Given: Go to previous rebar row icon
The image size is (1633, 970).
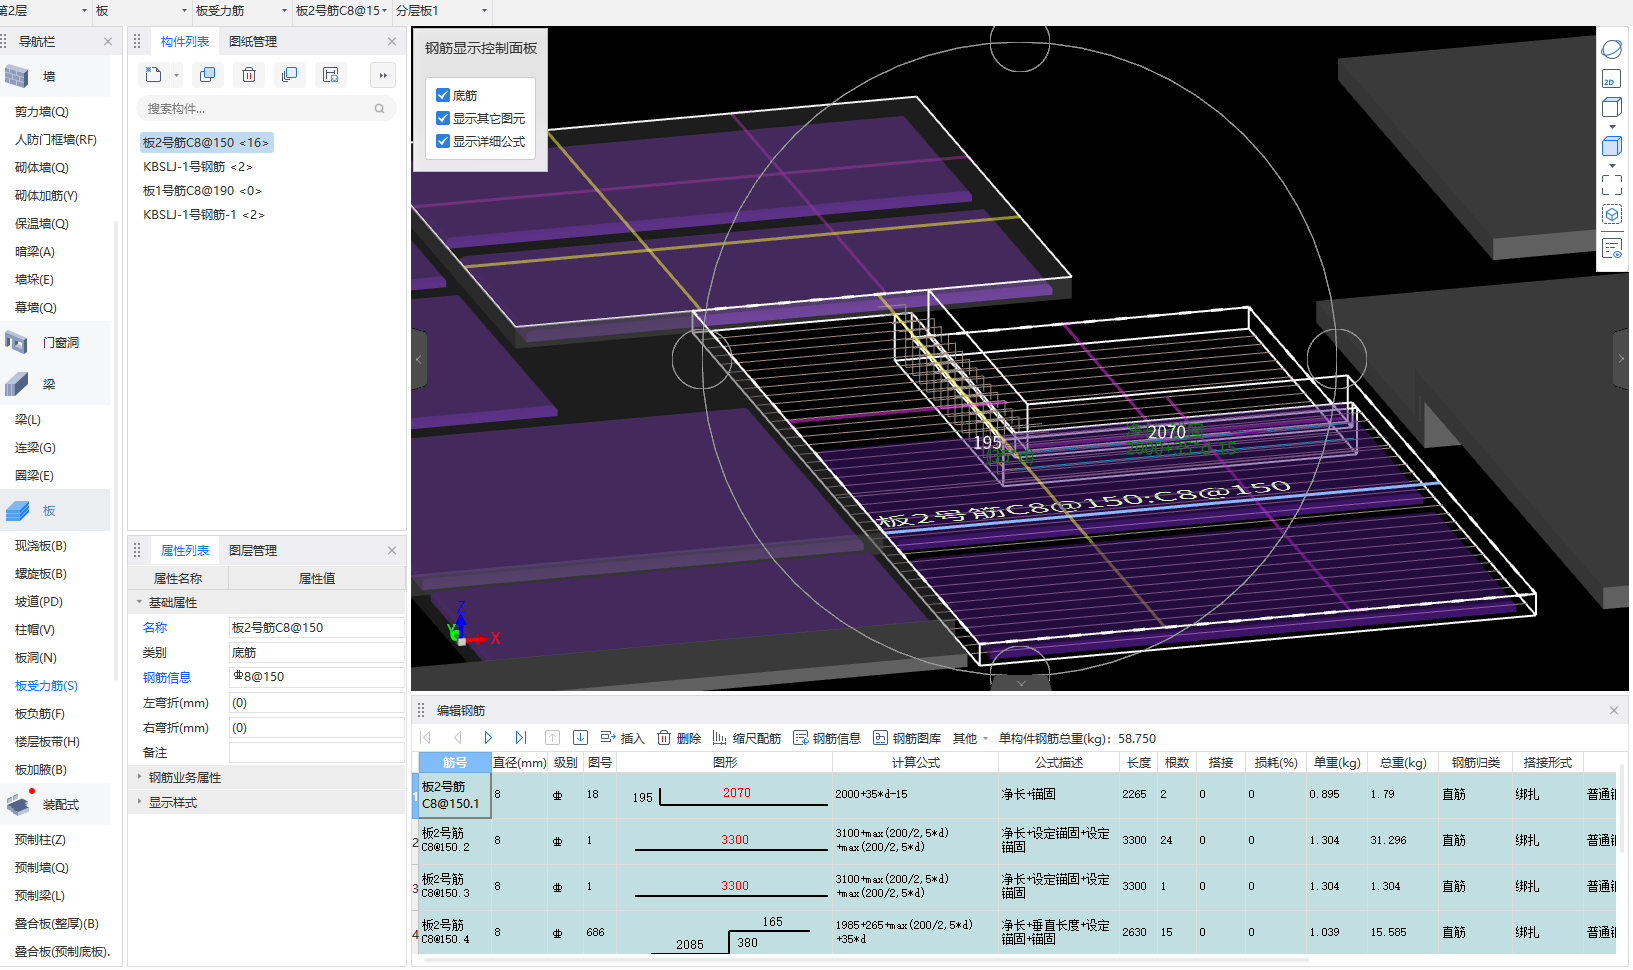Looking at the screenshot, I should coord(458,738).
